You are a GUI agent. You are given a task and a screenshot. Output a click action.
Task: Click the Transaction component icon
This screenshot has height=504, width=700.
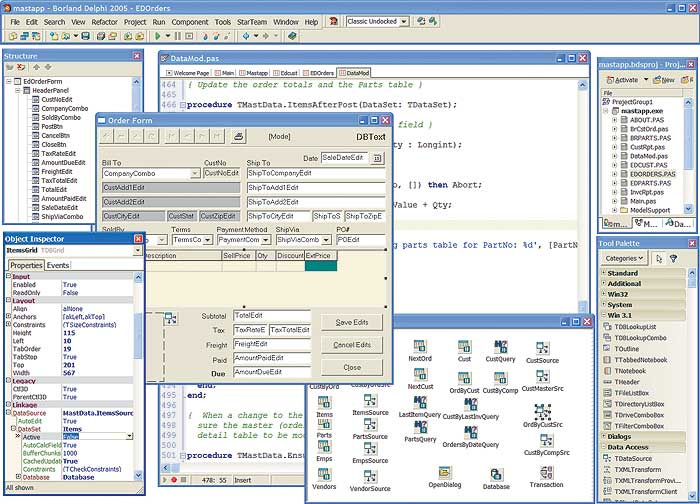point(546,472)
